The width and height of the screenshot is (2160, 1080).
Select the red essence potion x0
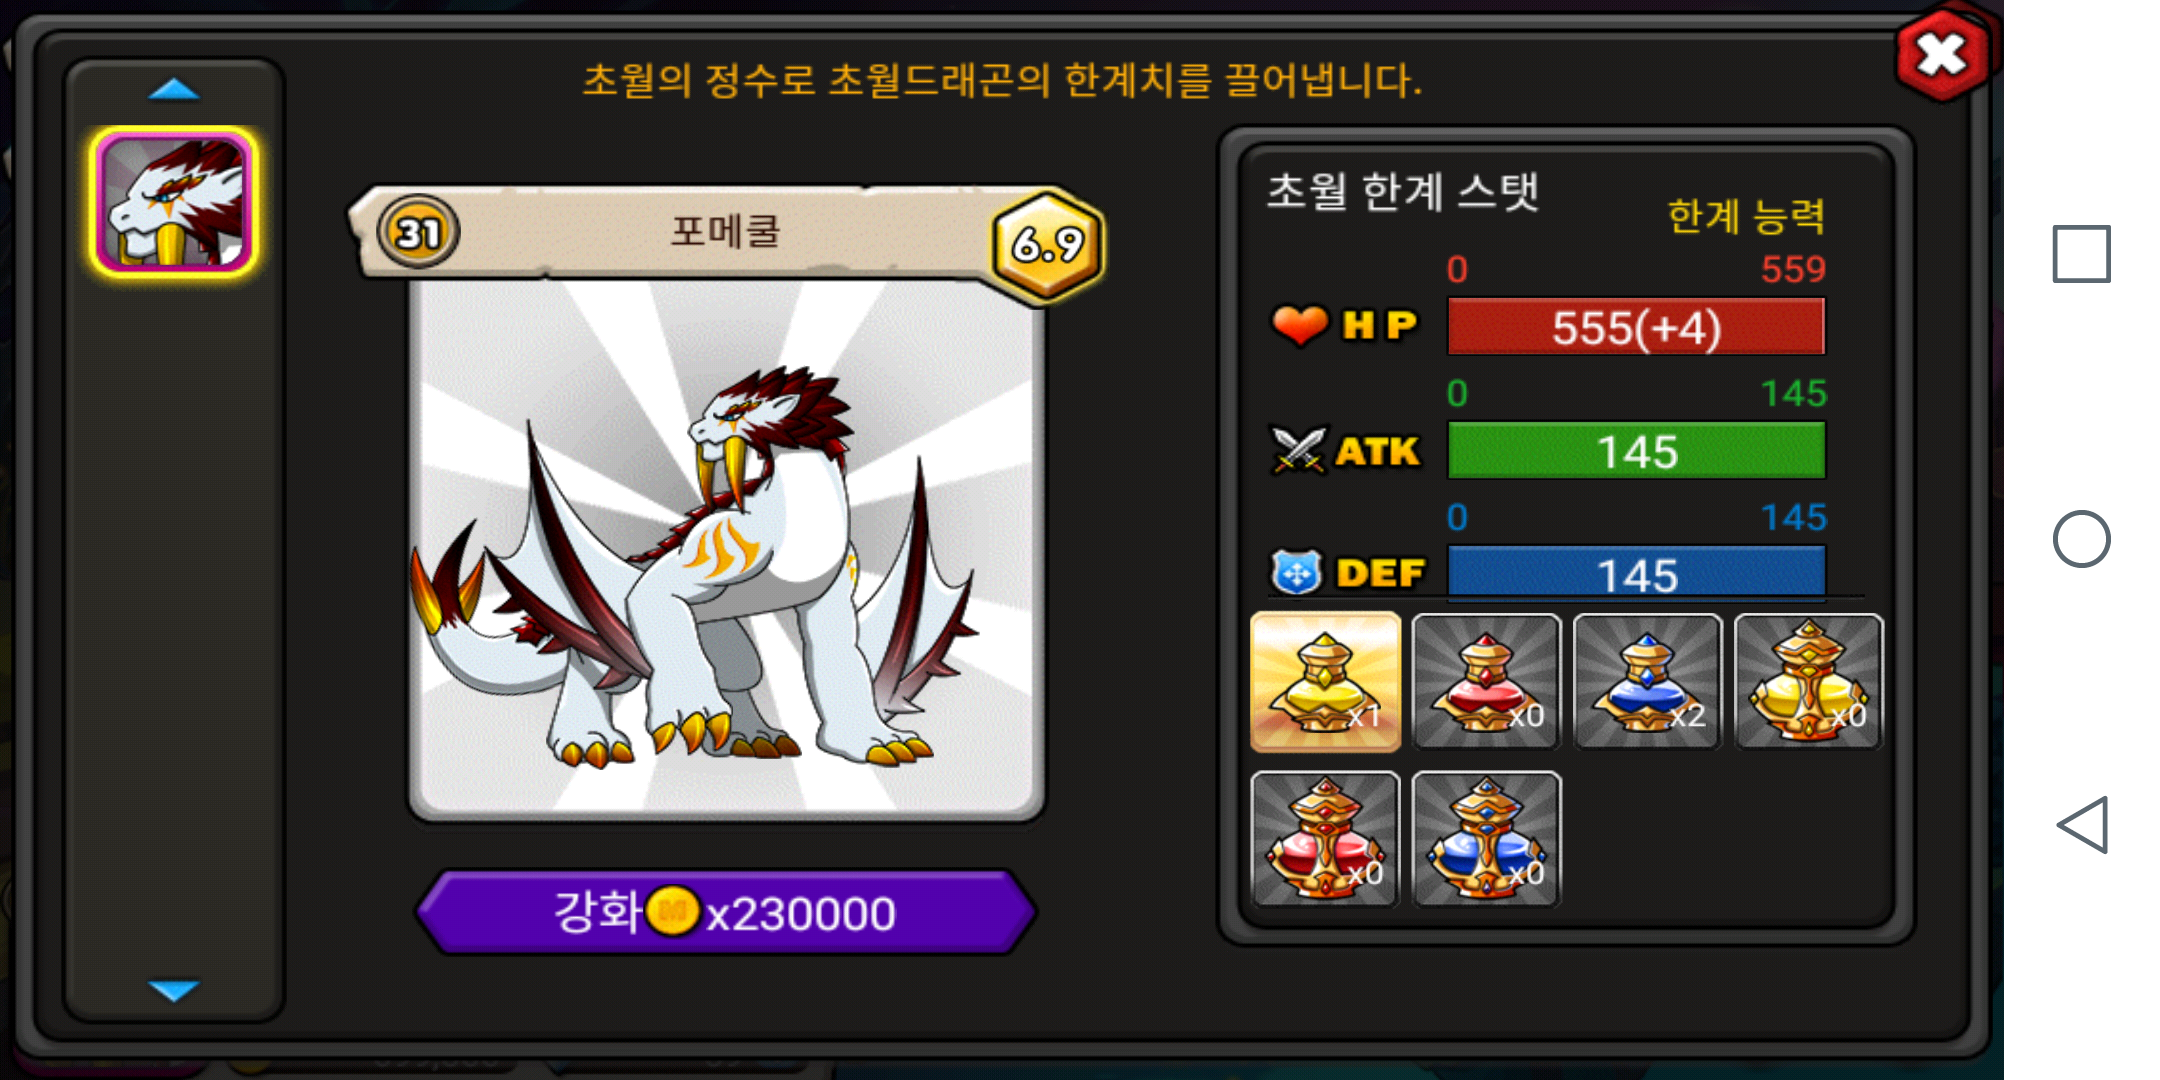(x=1486, y=682)
